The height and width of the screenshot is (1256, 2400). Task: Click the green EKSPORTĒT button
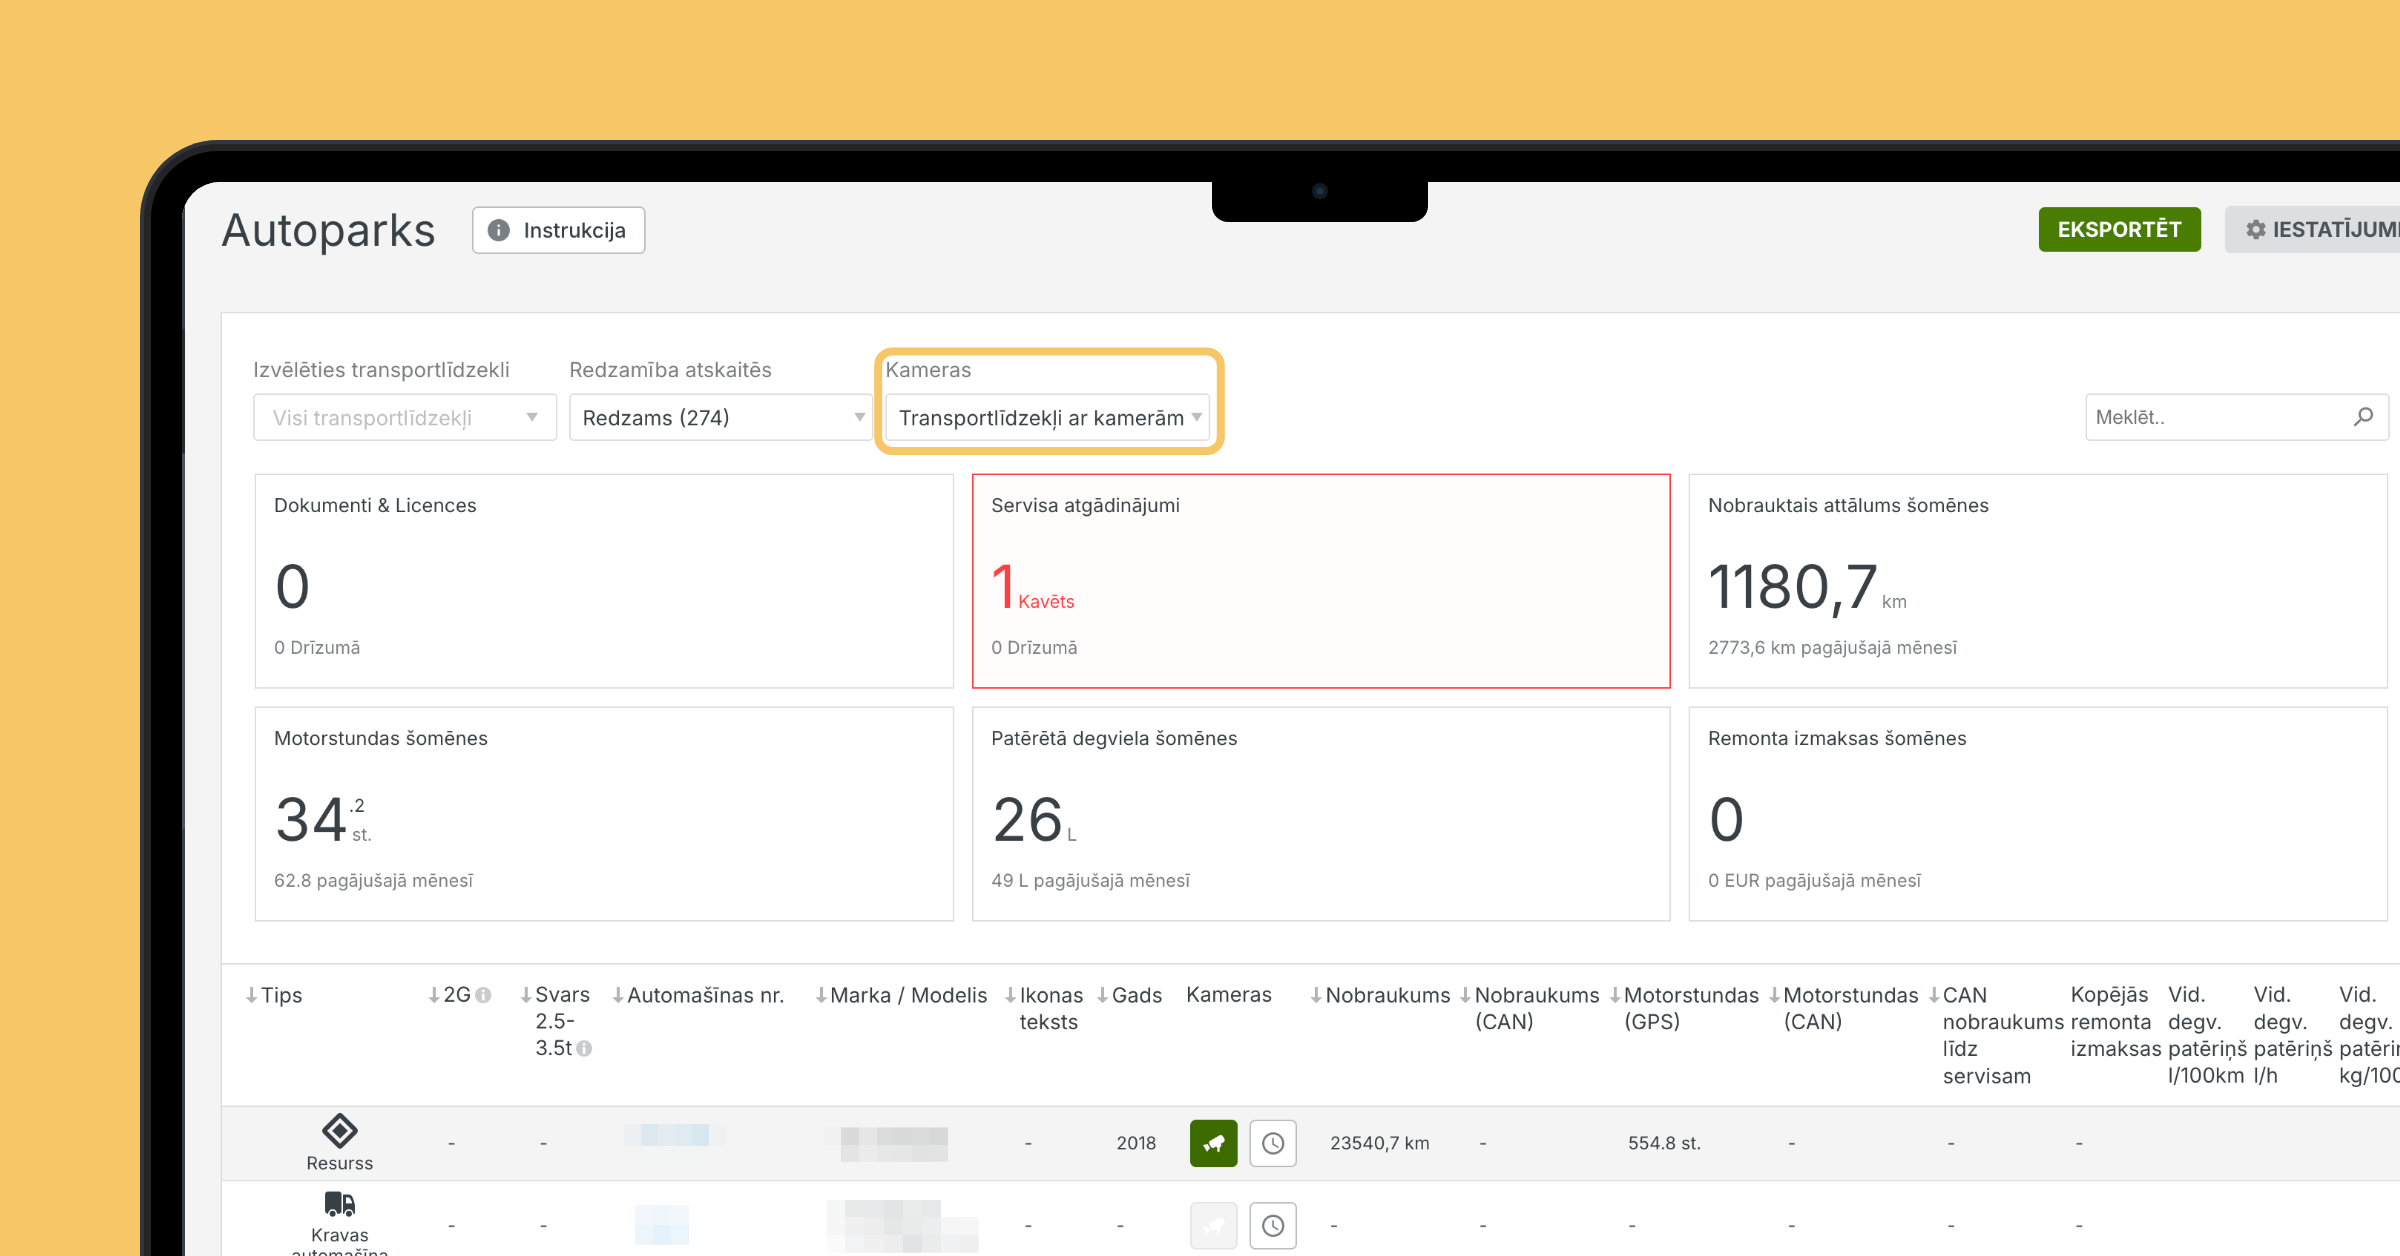pyautogui.click(x=2119, y=229)
